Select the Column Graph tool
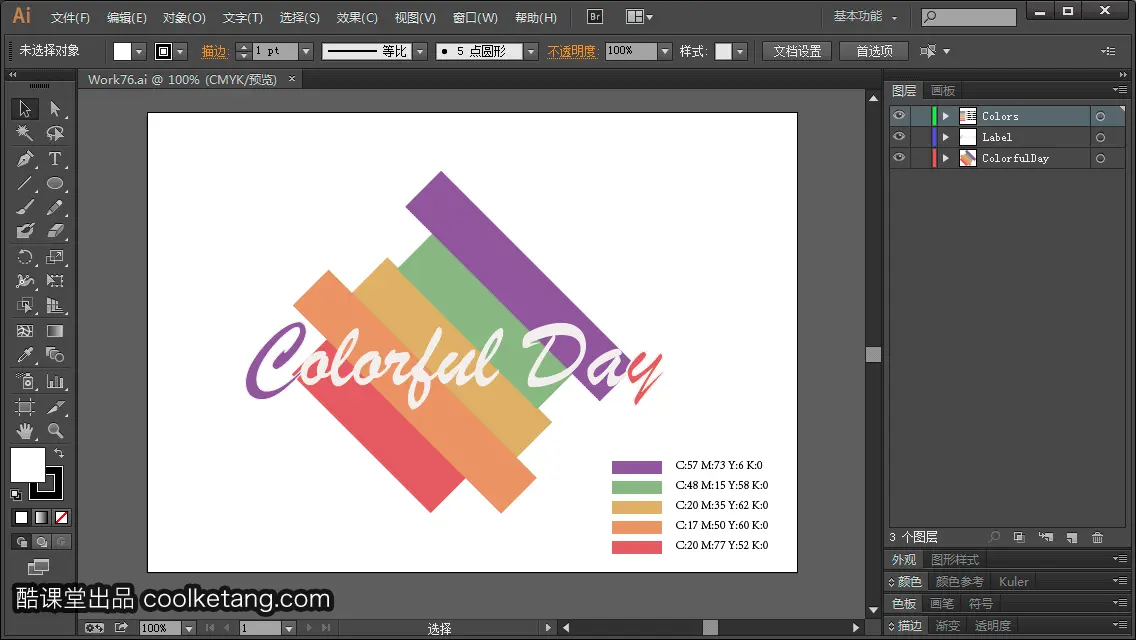Image resolution: width=1136 pixels, height=640 pixels. [55, 381]
